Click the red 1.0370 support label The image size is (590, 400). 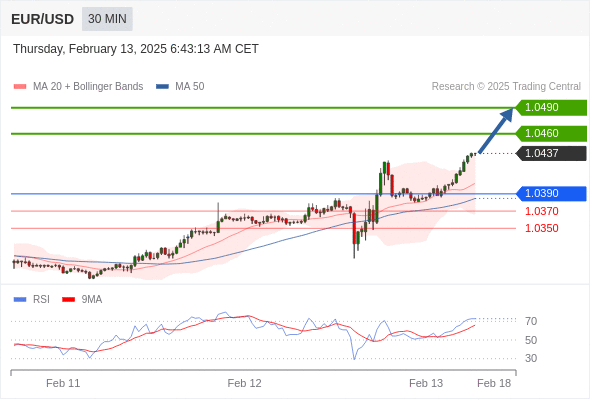(541, 211)
